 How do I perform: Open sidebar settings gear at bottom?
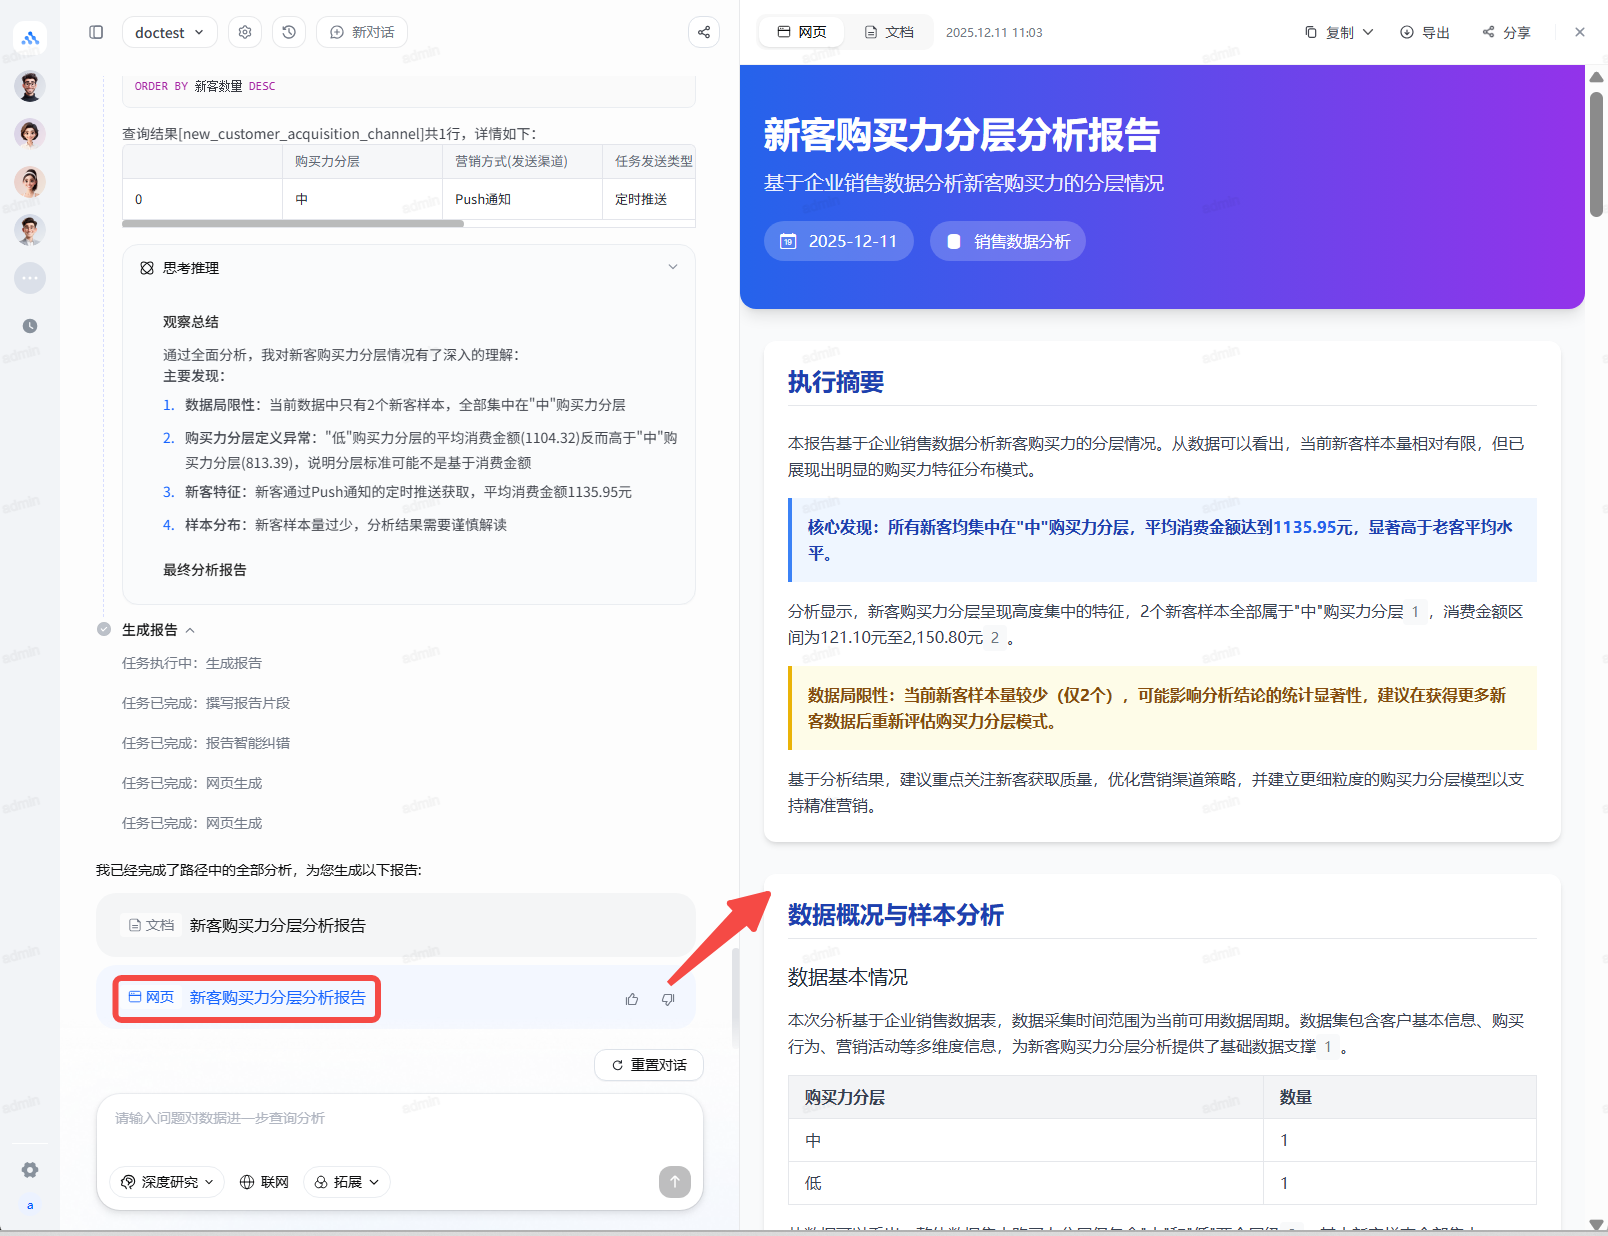click(30, 1170)
